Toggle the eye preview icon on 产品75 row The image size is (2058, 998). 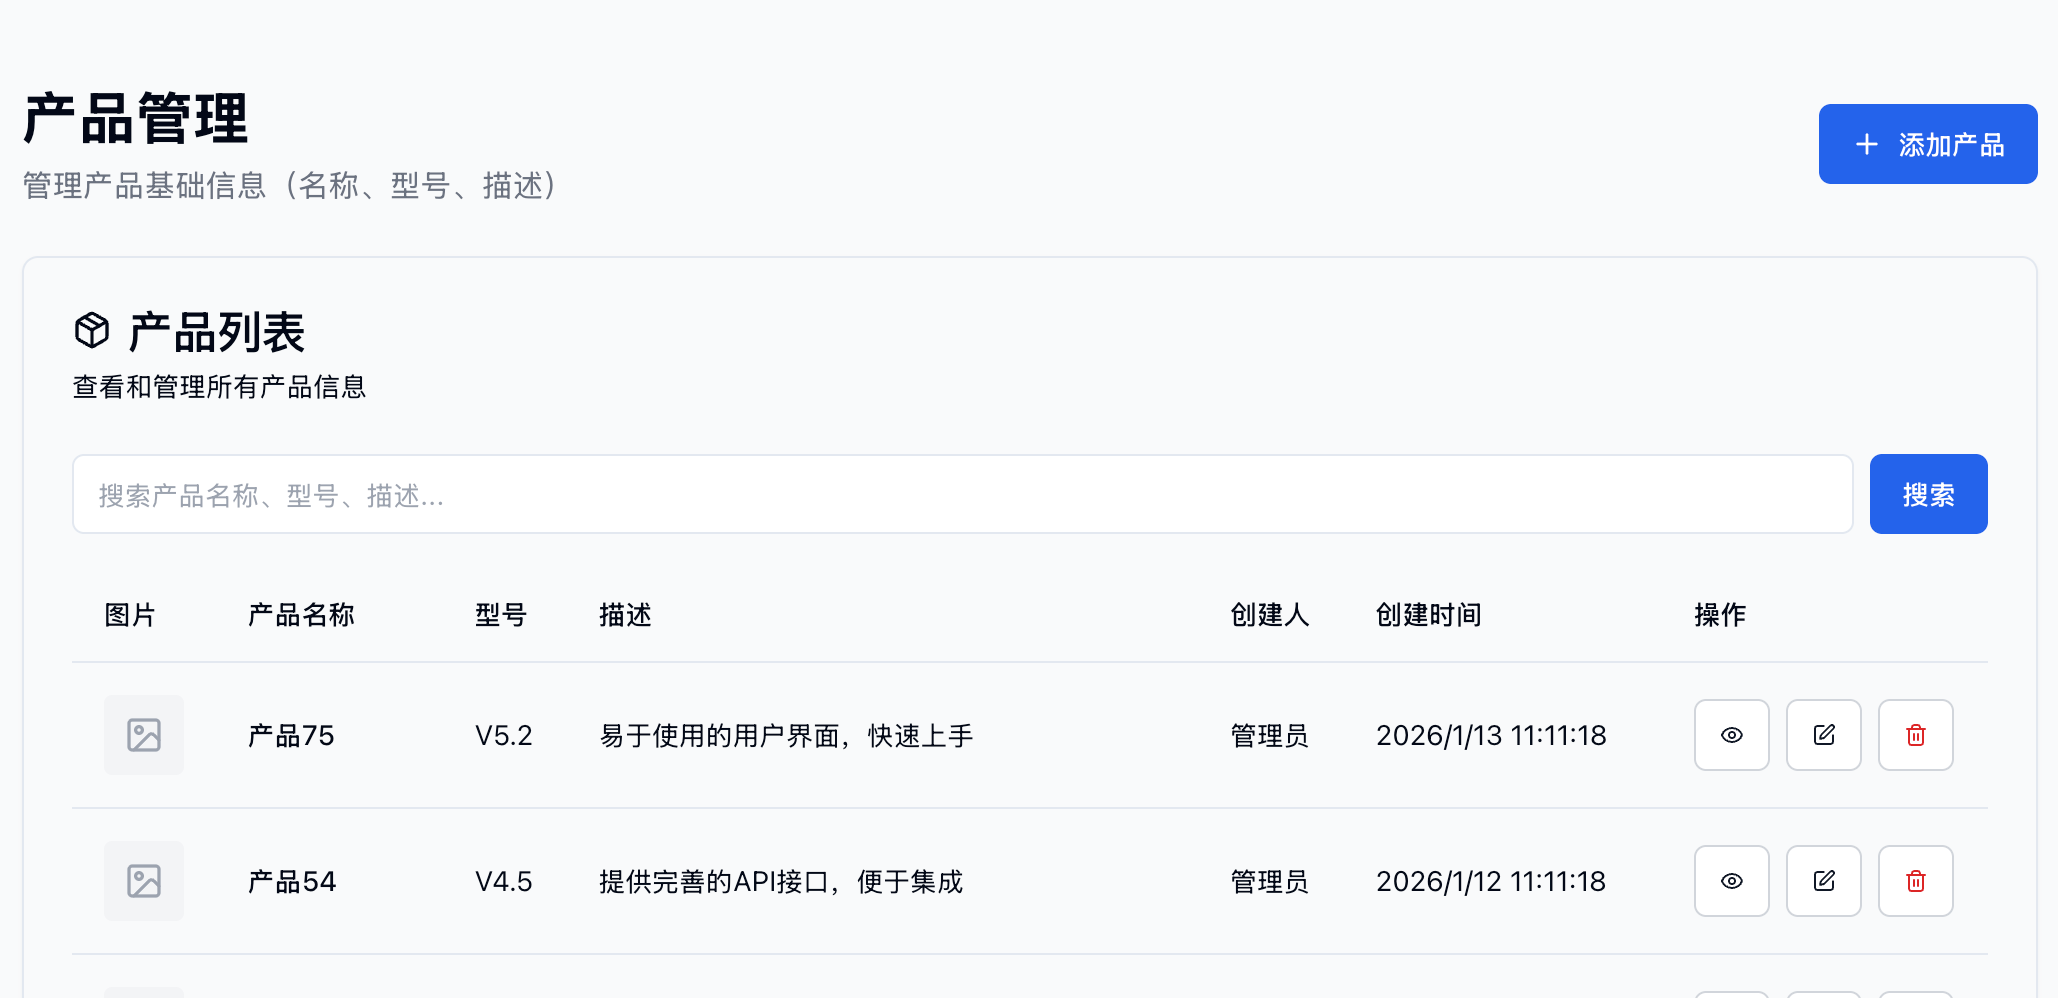point(1731,735)
